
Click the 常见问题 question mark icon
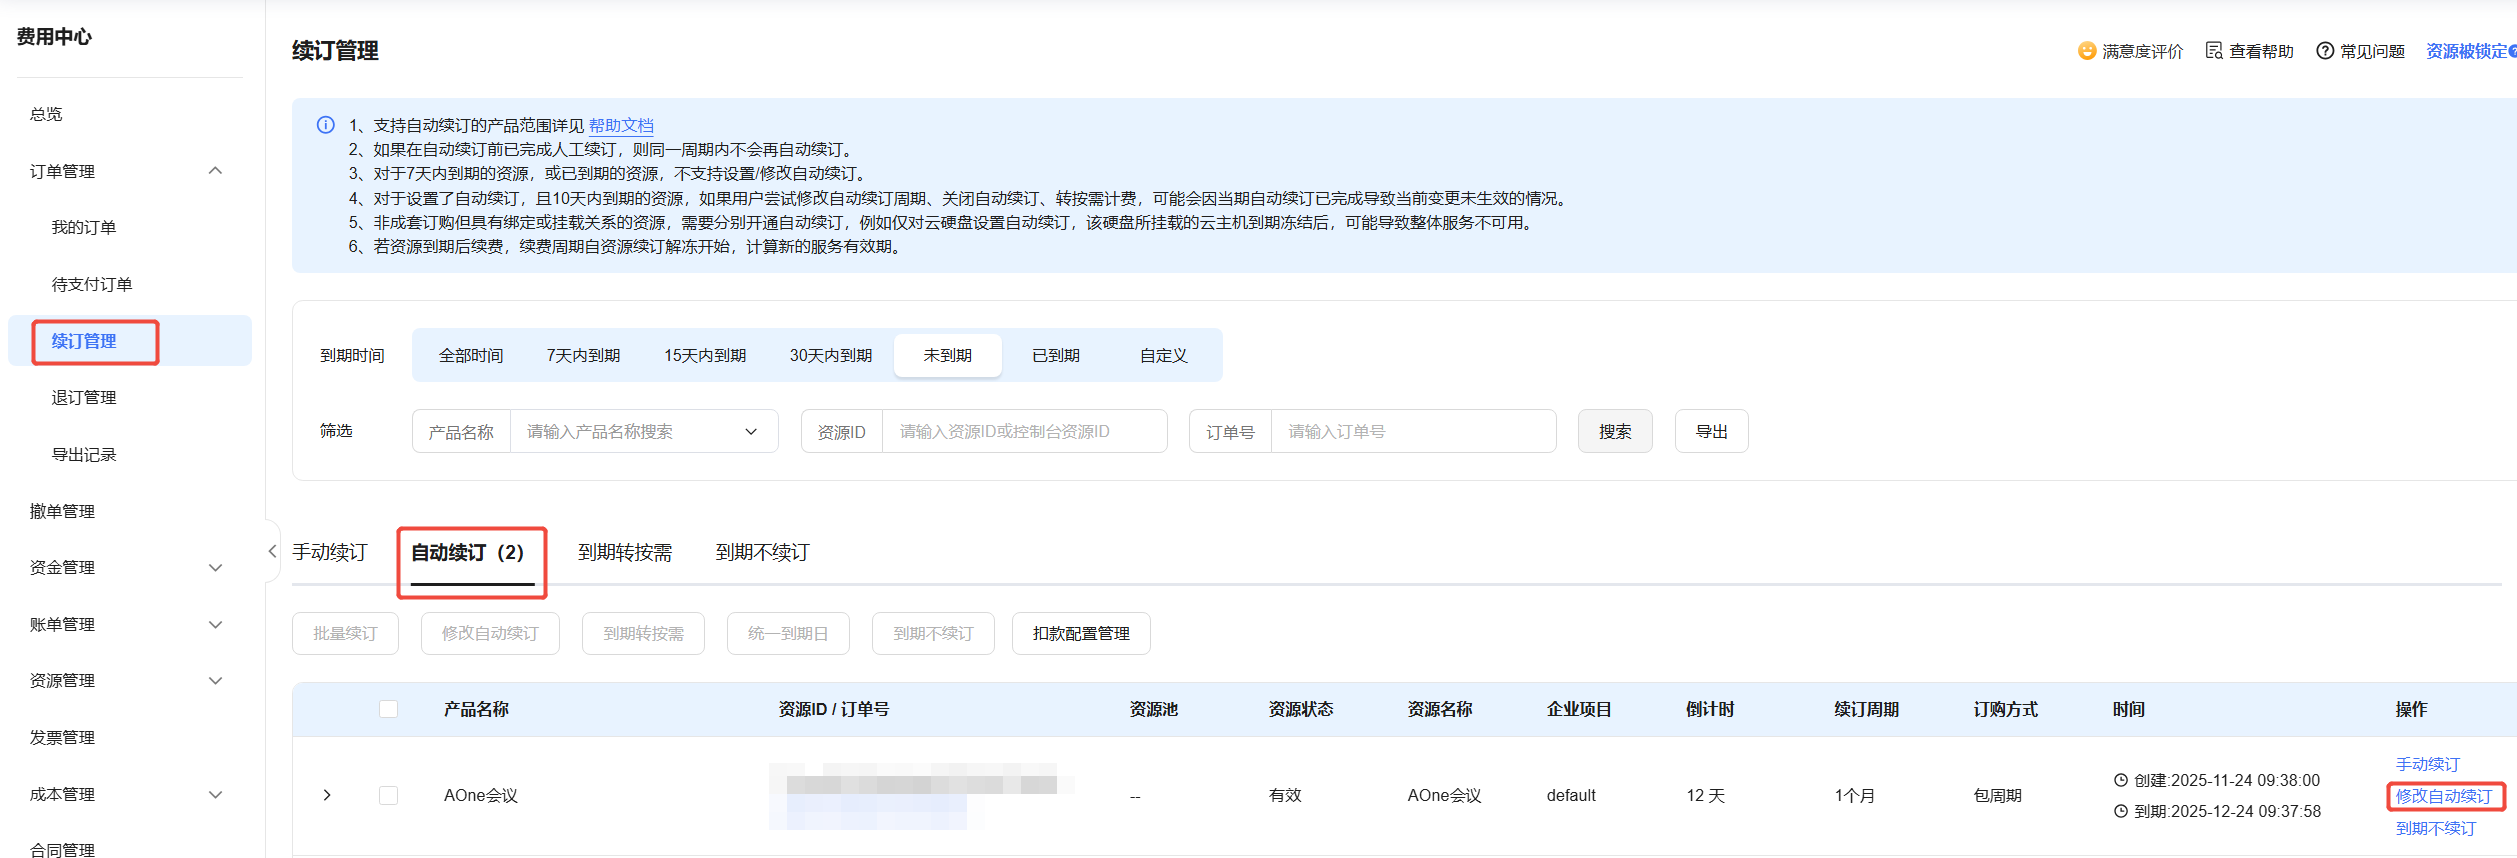[x=2325, y=51]
